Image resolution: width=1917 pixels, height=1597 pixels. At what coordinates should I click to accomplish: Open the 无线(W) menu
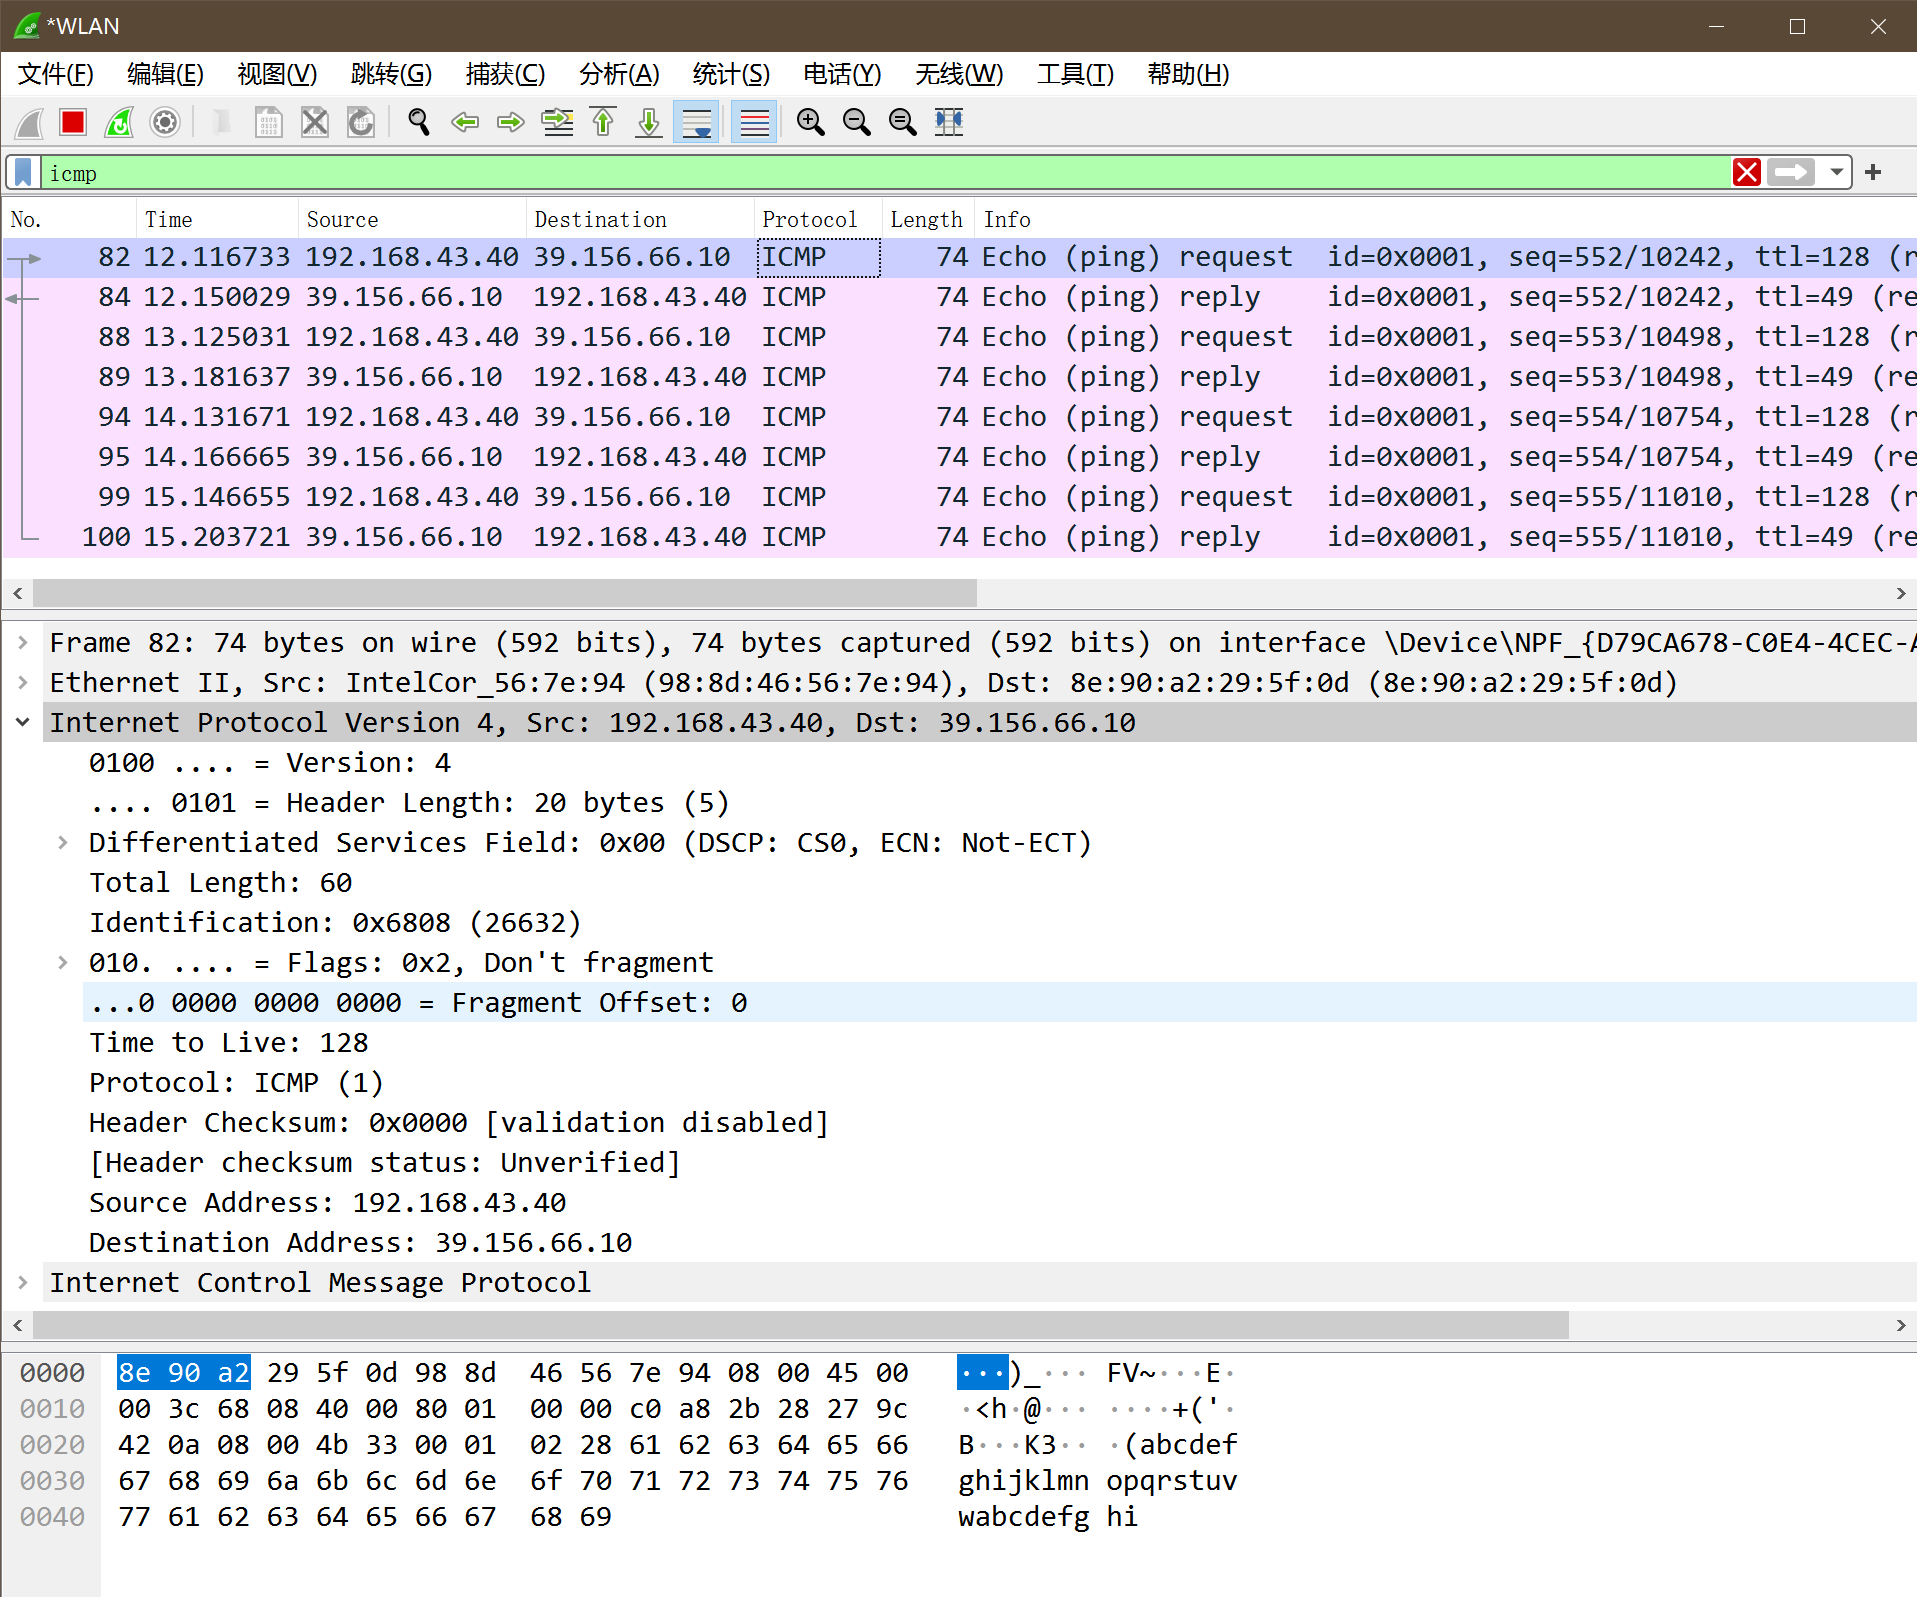pos(959,74)
